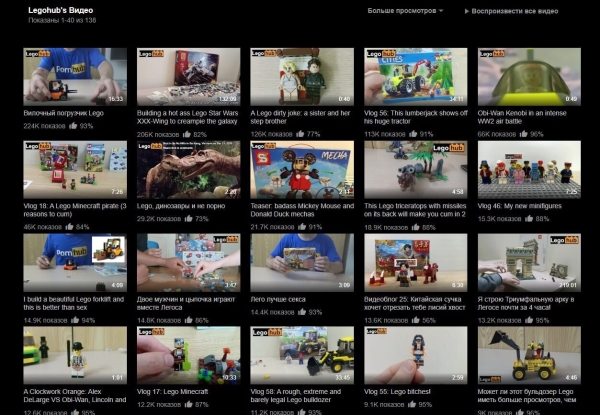Click thumbs-up icon next to 18.9K показов
Viewport: 600px width, 415px height.
416,227
